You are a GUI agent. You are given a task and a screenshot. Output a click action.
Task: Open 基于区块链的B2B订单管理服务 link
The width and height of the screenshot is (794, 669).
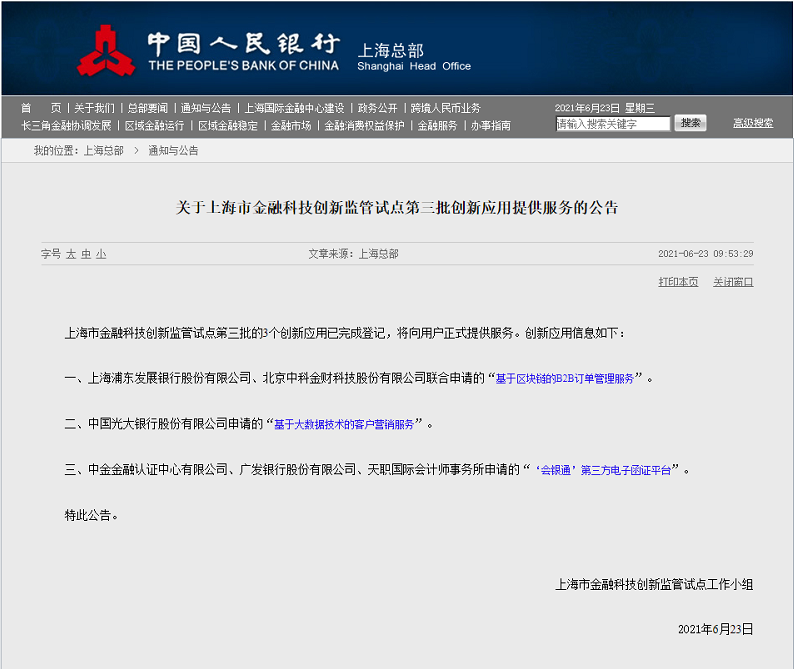pyautogui.click(x=565, y=378)
